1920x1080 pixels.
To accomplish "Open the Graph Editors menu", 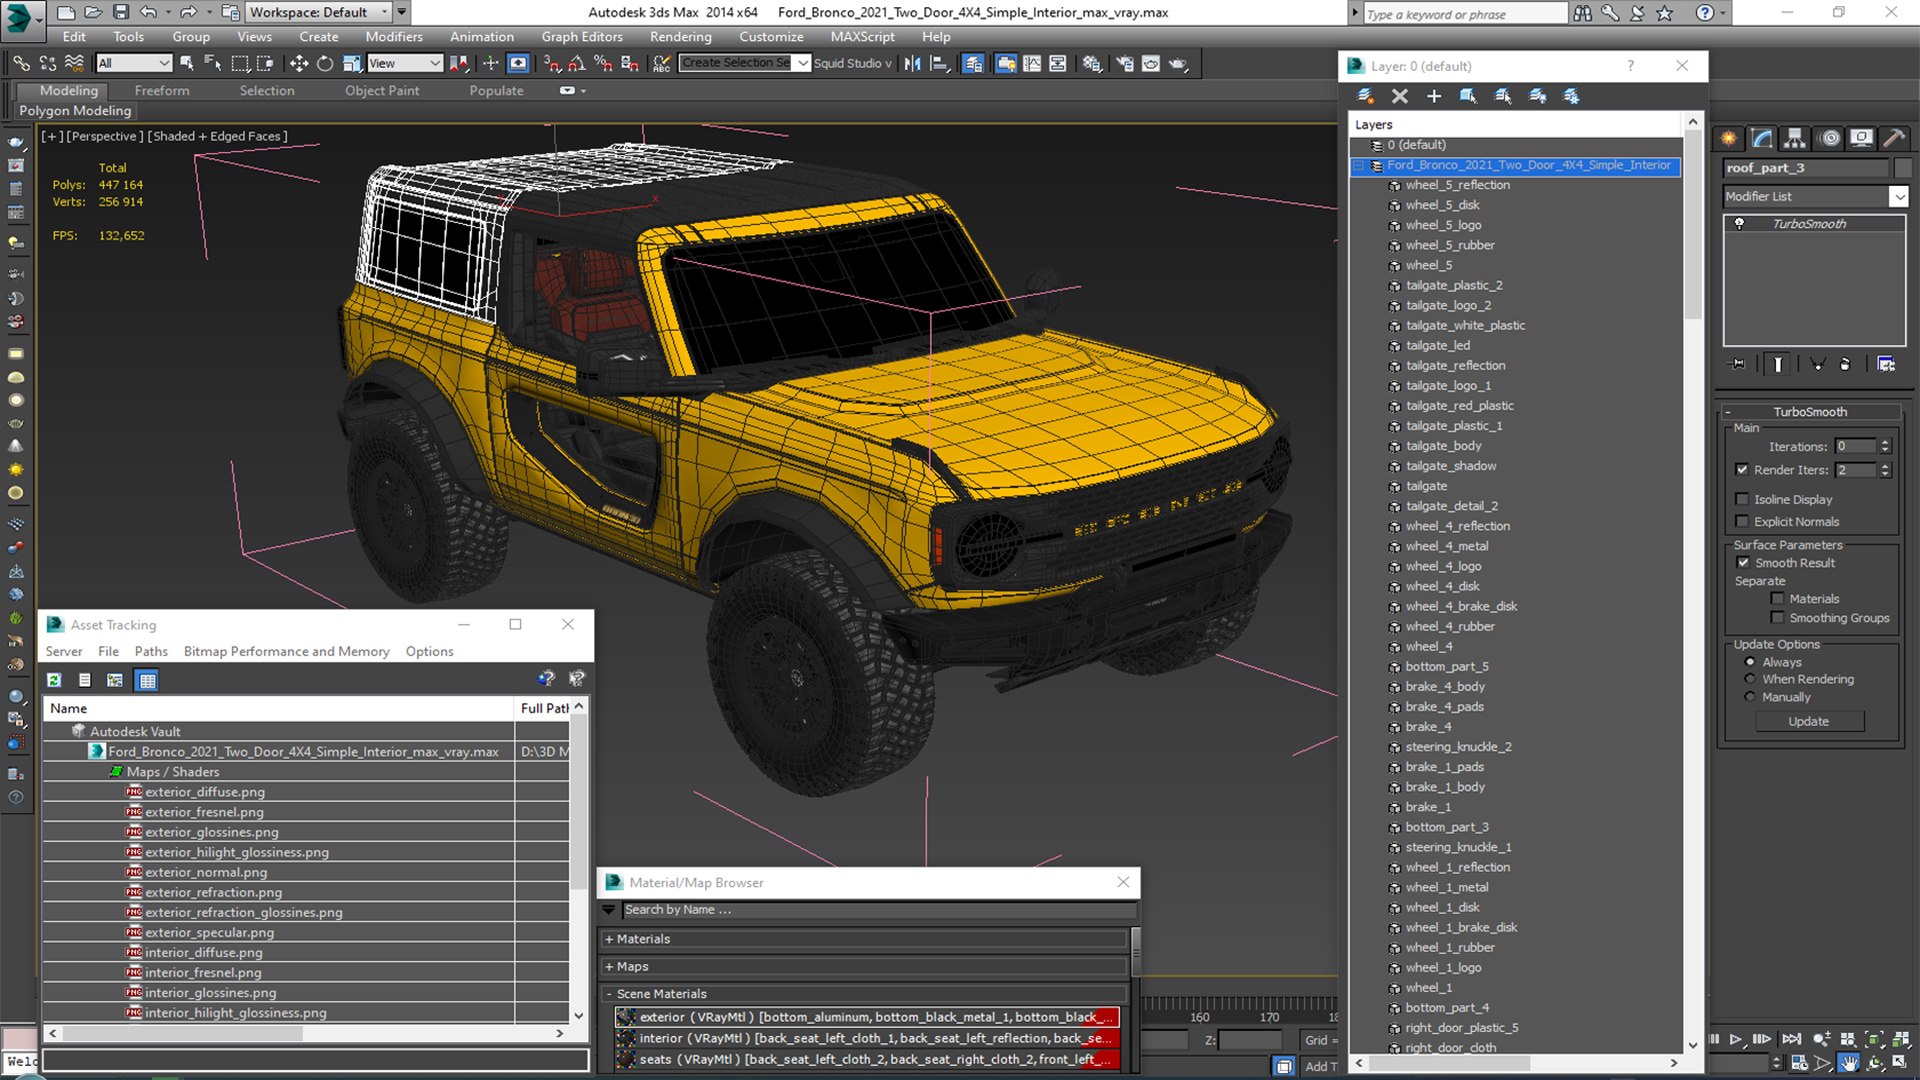I will click(x=582, y=37).
